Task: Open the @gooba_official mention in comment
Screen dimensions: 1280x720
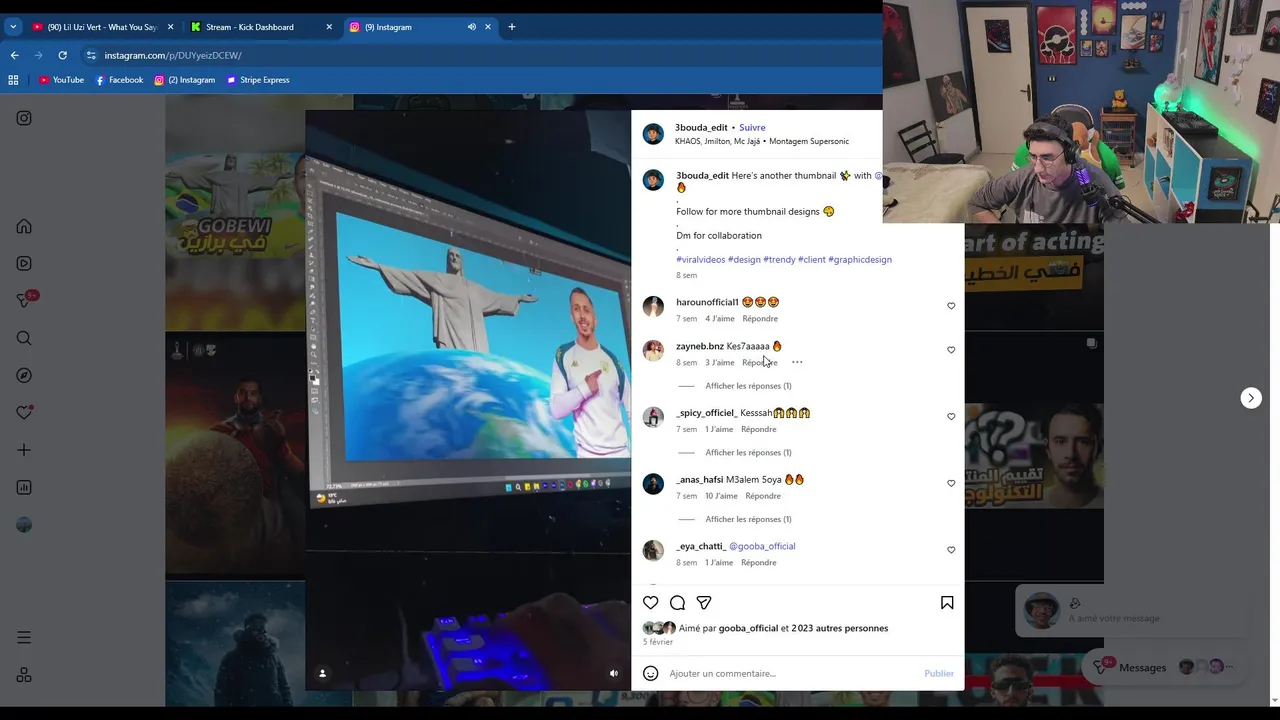Action: (x=762, y=546)
